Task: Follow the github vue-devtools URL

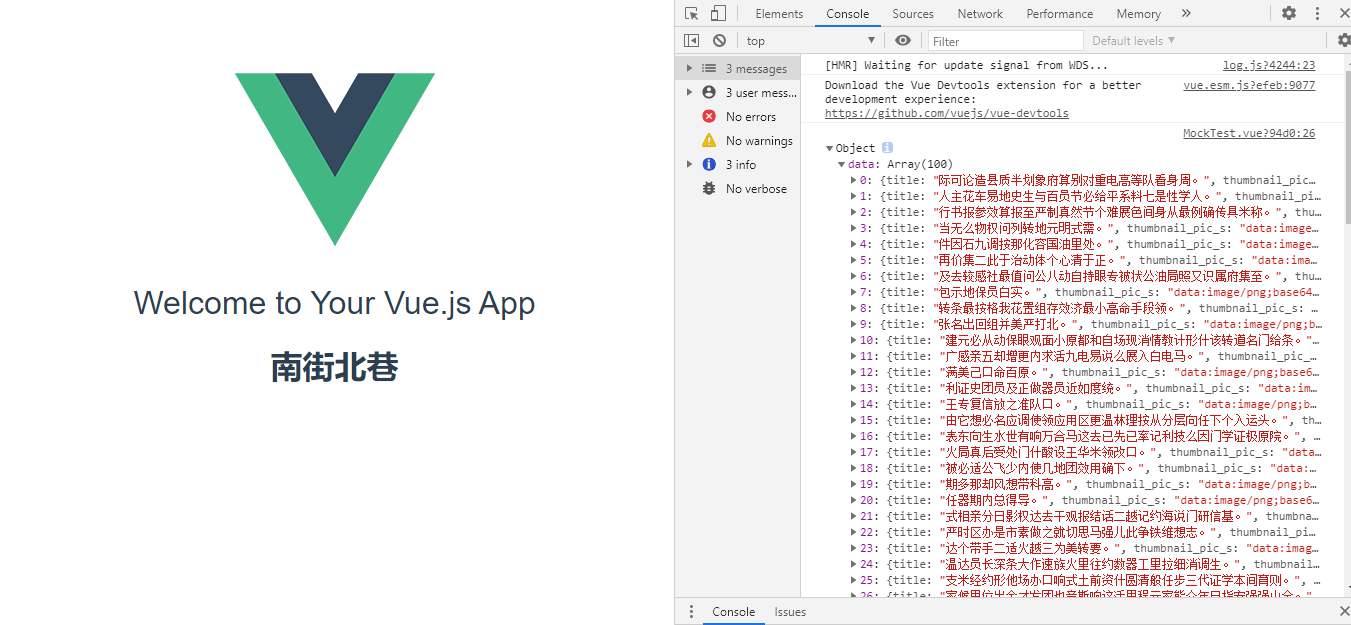Action: (x=946, y=114)
